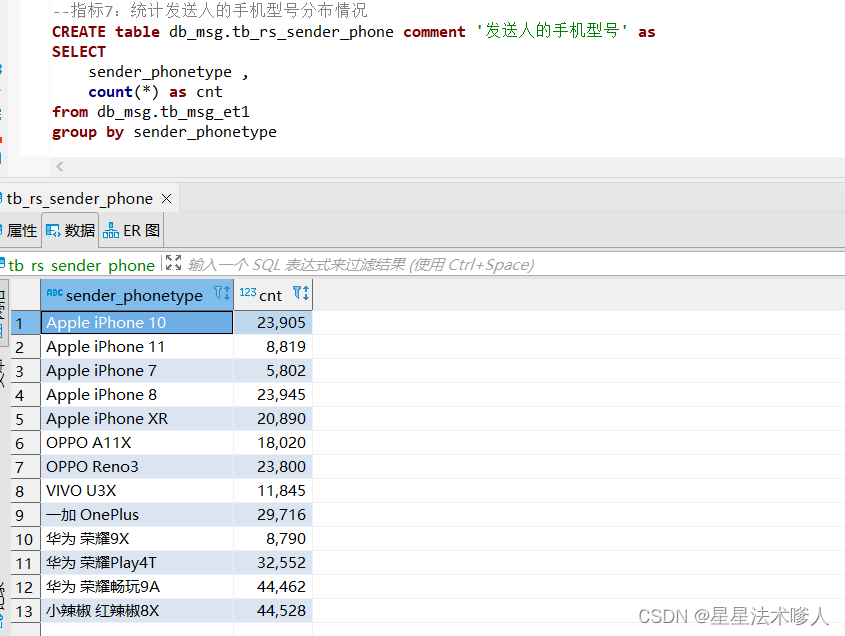Screen dimensions: 845x636
Task: Select cell Apple iPhone 10
Action: 137,323
